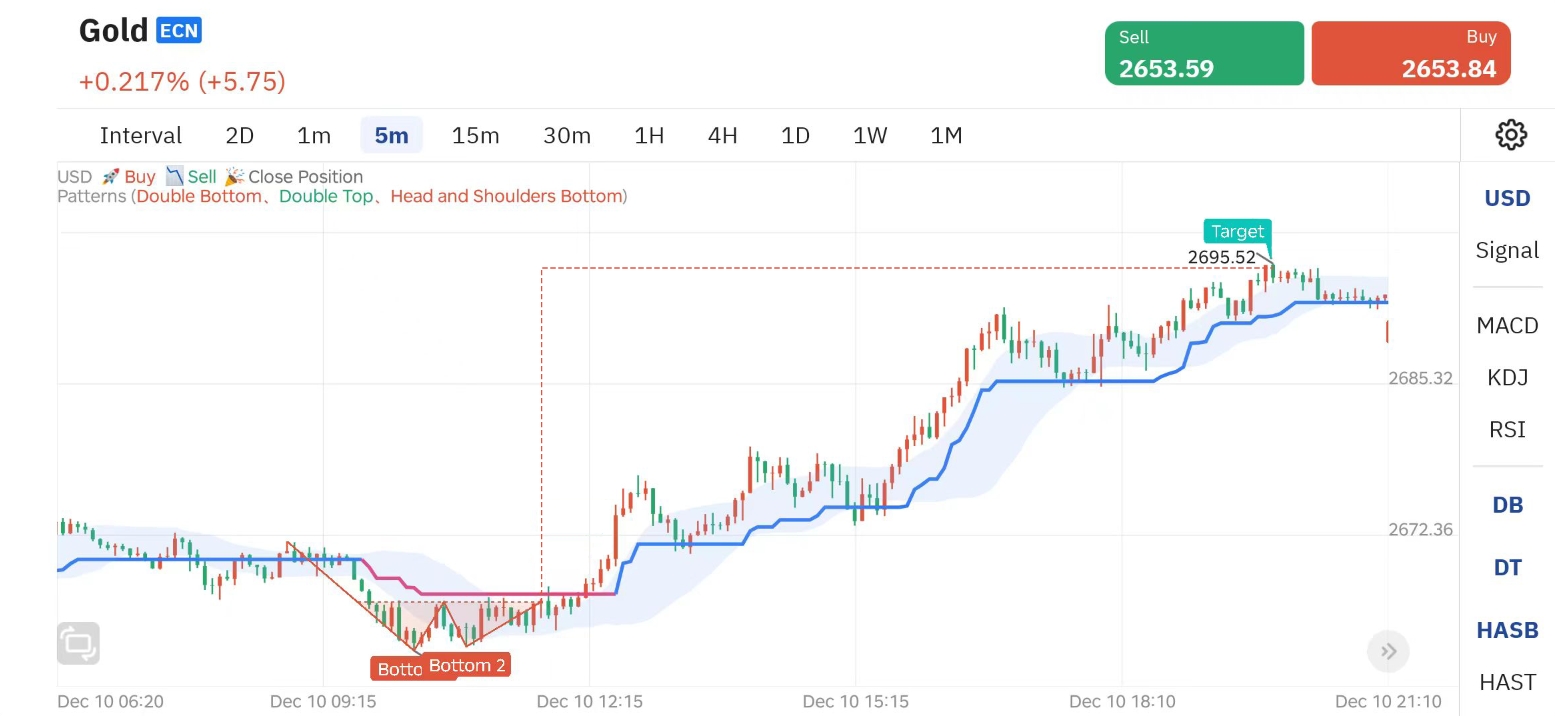1555x716 pixels.
Task: Switch to the 15m interval
Action: pos(475,135)
